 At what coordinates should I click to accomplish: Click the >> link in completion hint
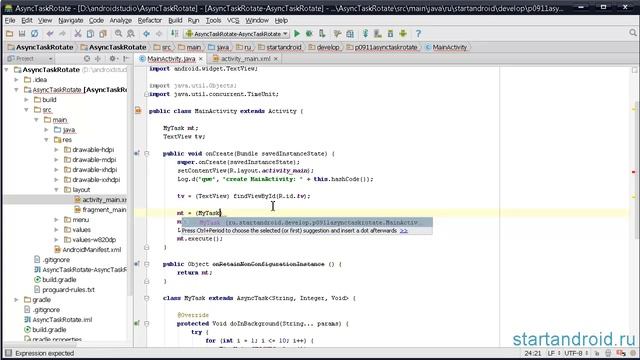(x=403, y=231)
